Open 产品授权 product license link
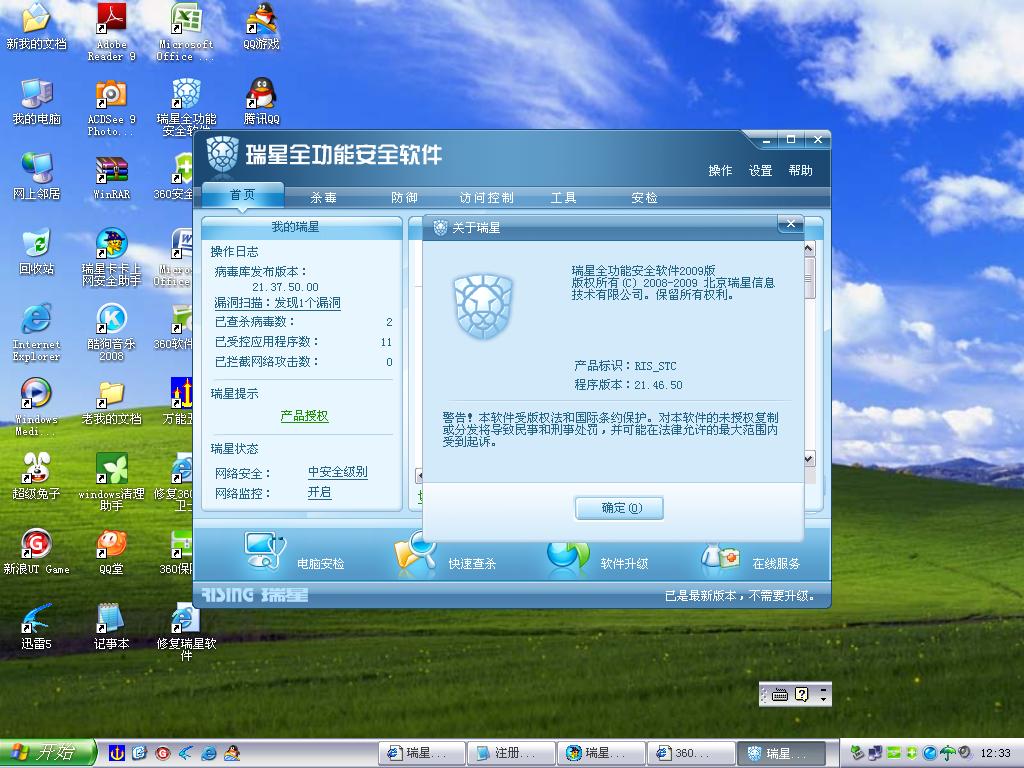 [304, 416]
